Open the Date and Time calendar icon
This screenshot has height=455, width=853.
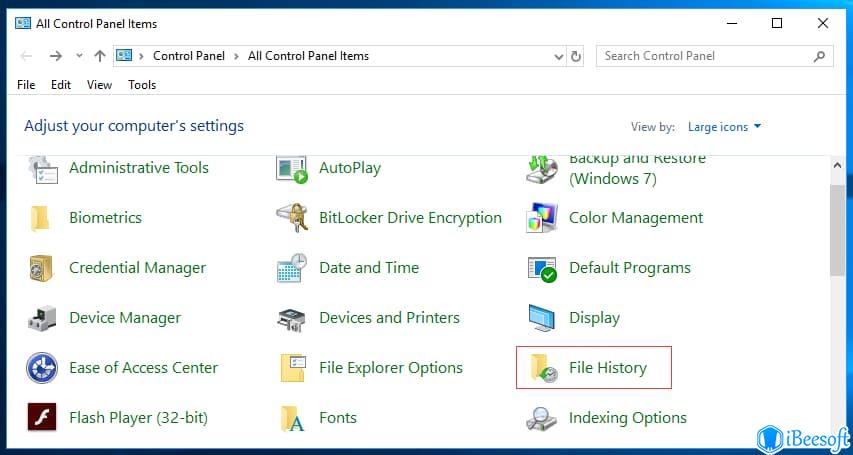click(292, 267)
